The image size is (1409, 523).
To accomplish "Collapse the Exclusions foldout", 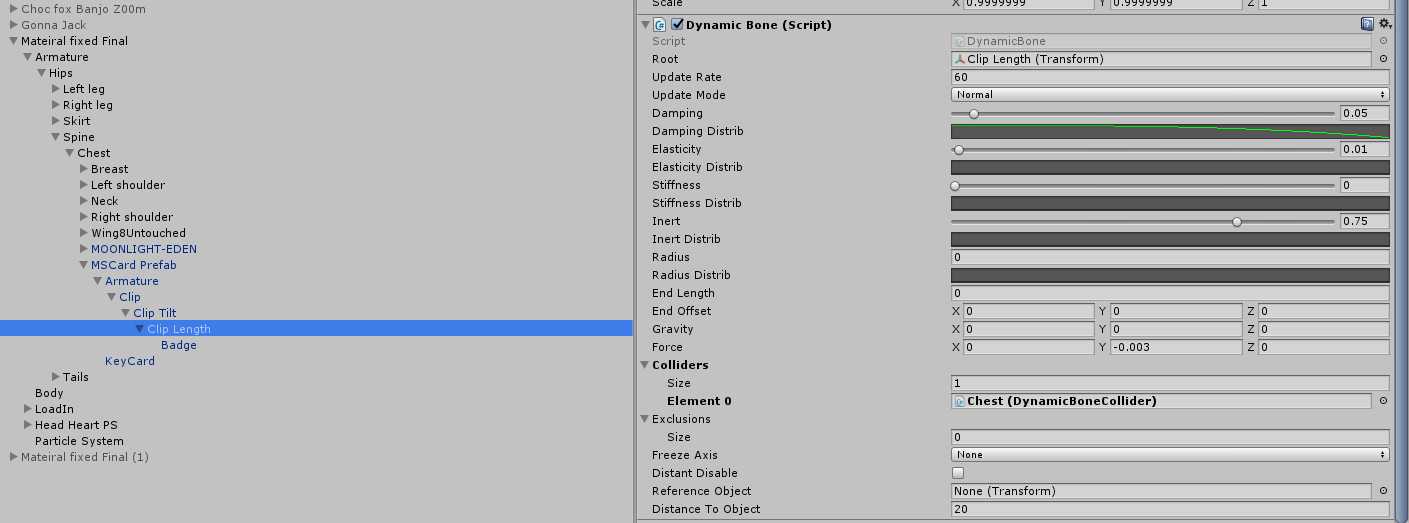I will pyautogui.click(x=645, y=419).
